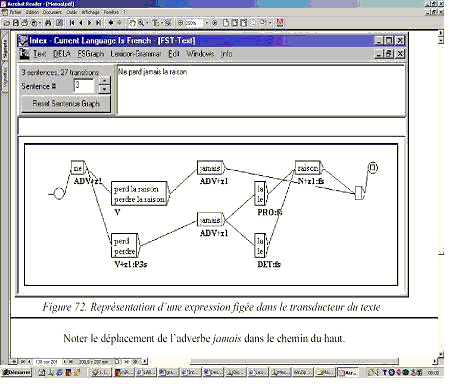Go to next page using toolbar arrow
This screenshot has width=450, height=384.
(x=89, y=23)
